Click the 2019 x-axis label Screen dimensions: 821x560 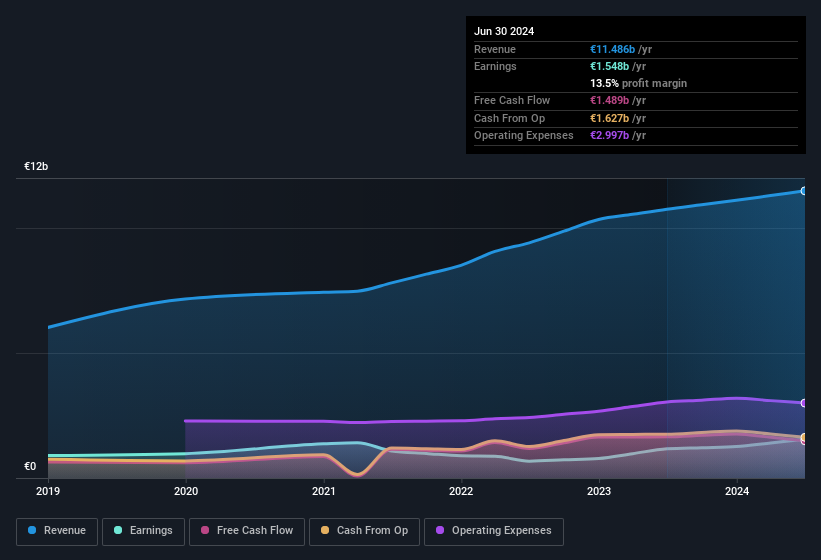[x=48, y=491]
